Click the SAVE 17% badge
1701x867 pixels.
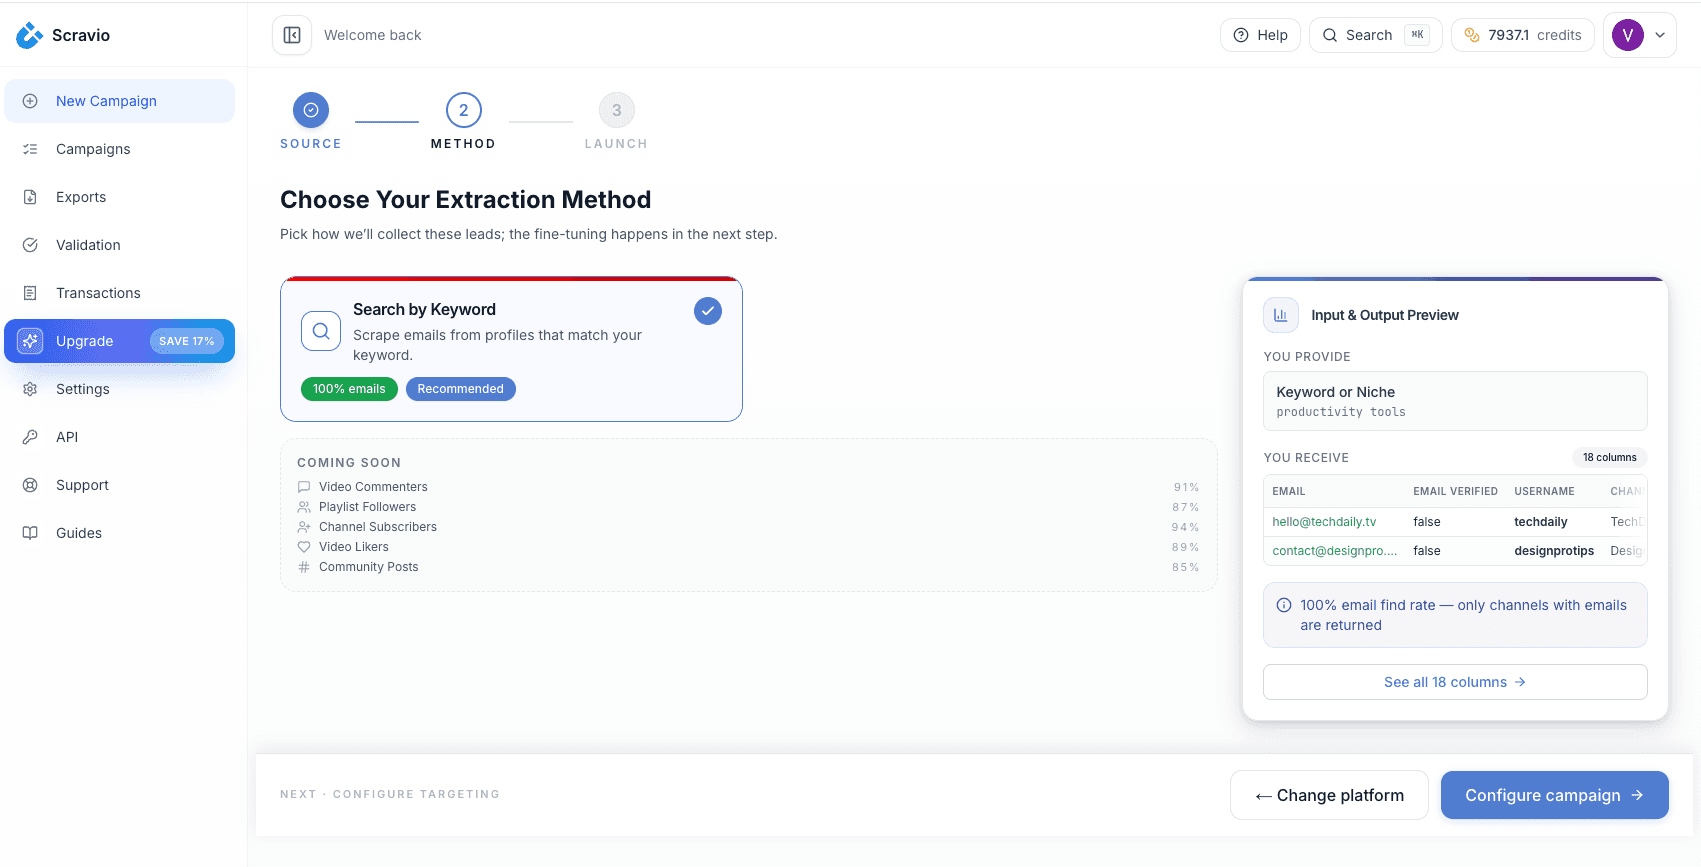[187, 341]
